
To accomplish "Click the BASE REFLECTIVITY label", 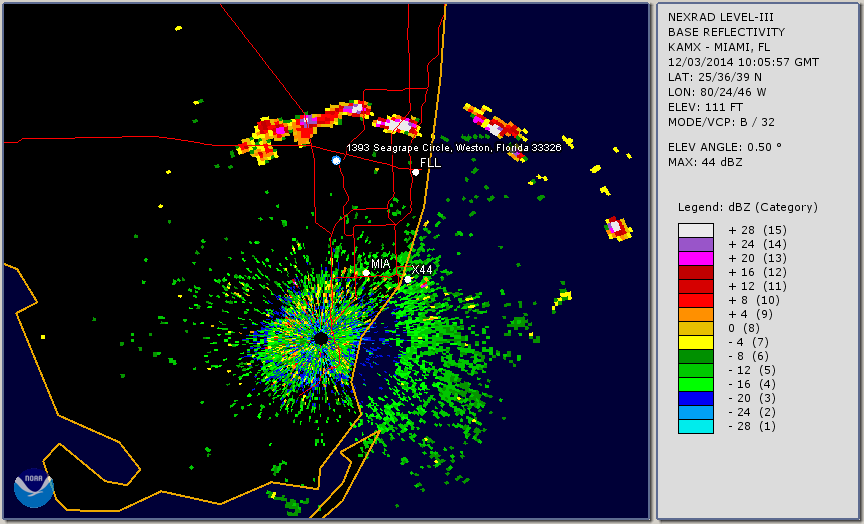I will [x=726, y=33].
